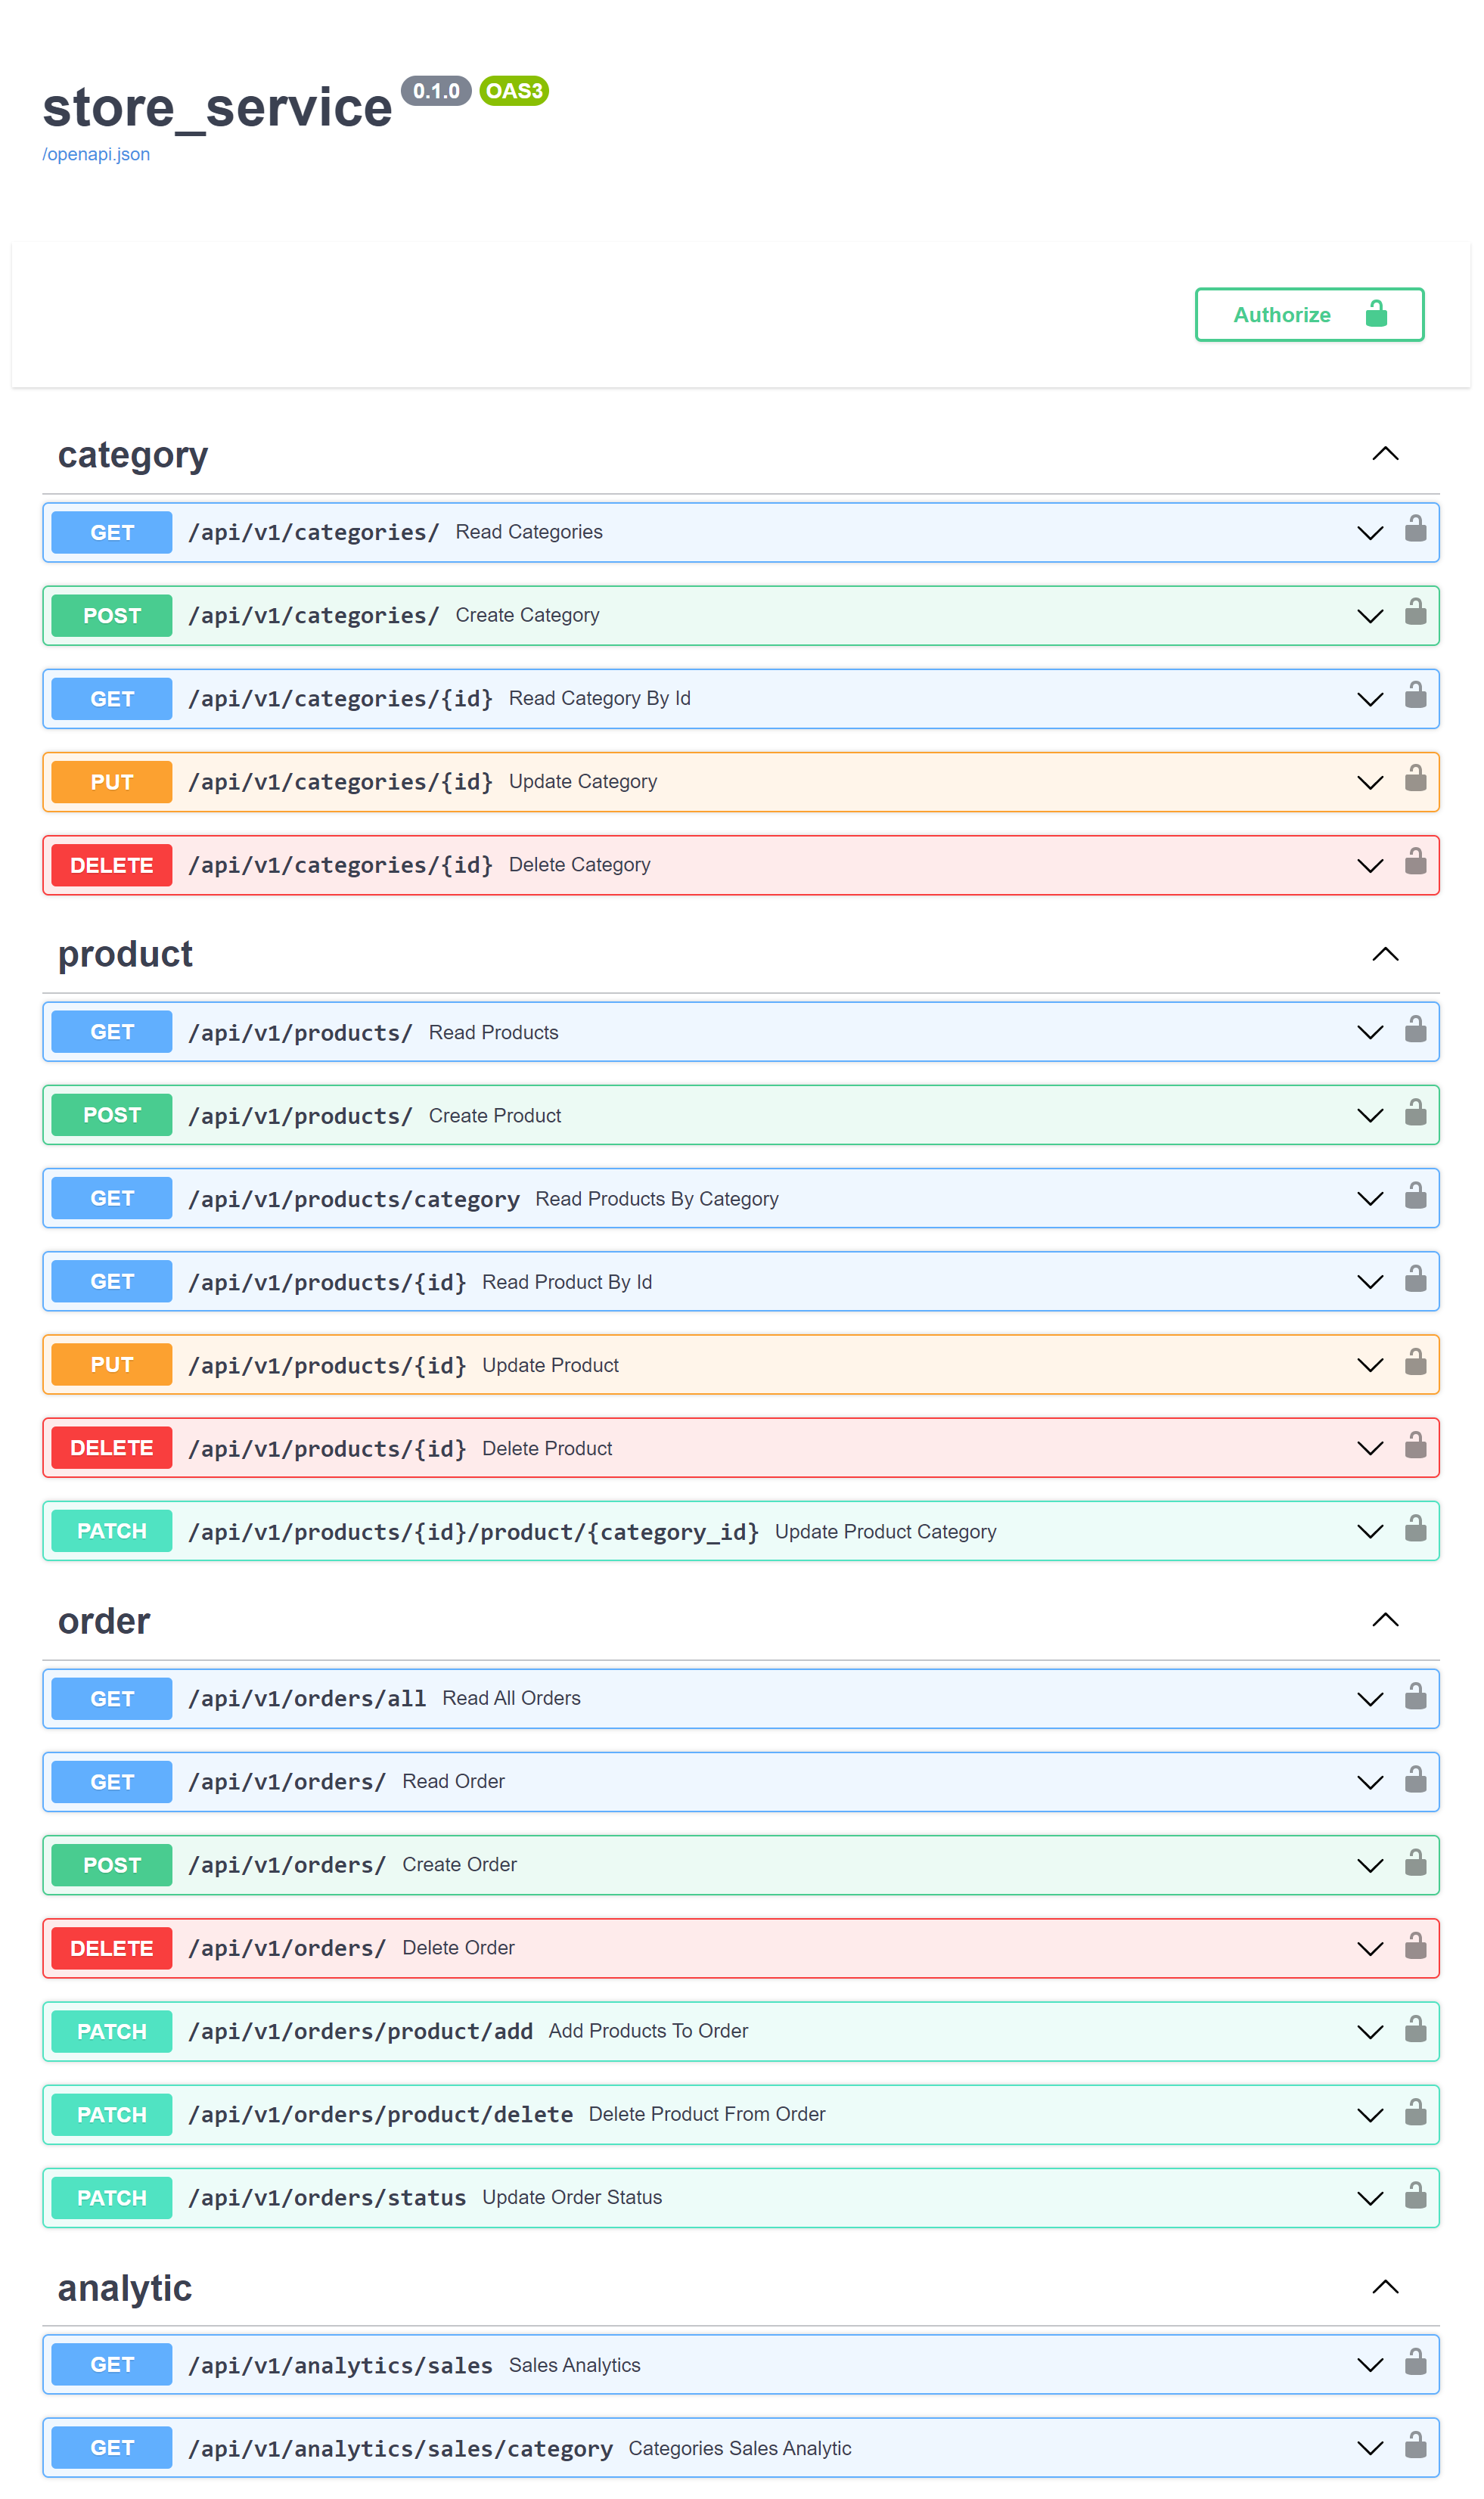This screenshot has width=1484, height=2499.
Task: Click lock icon on Create Product endpoint
Action: (x=1415, y=1113)
